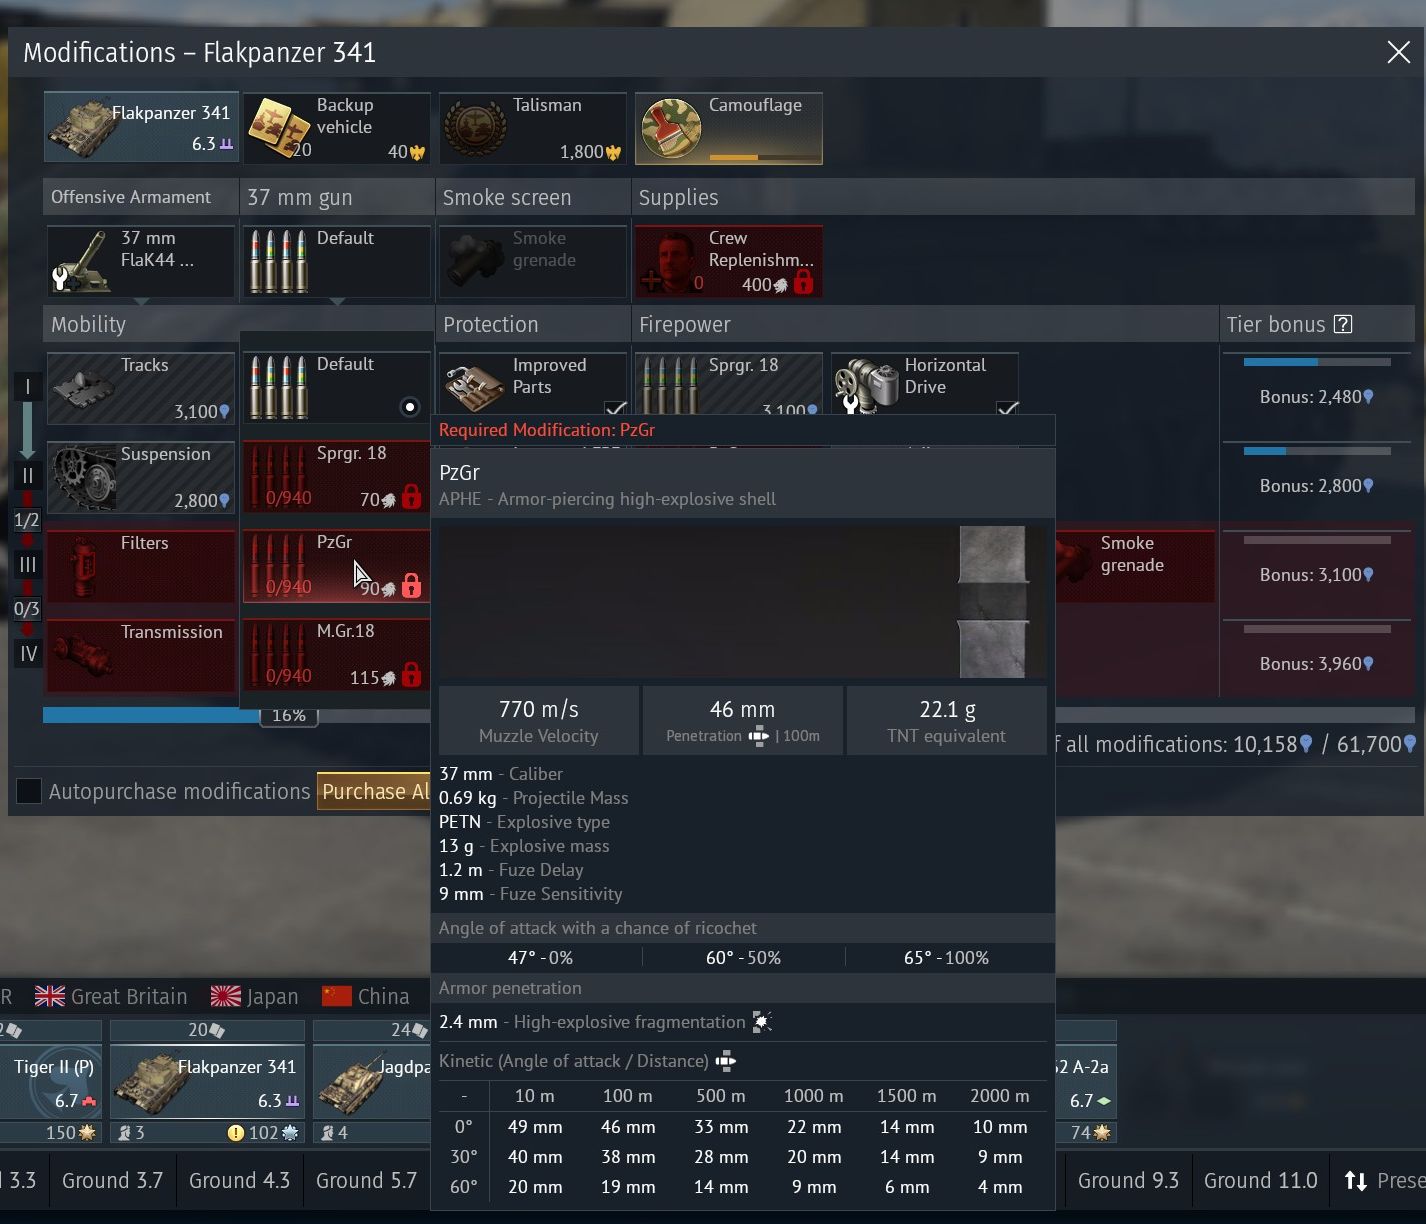Open the Tier bonus help question mark

tap(1344, 324)
